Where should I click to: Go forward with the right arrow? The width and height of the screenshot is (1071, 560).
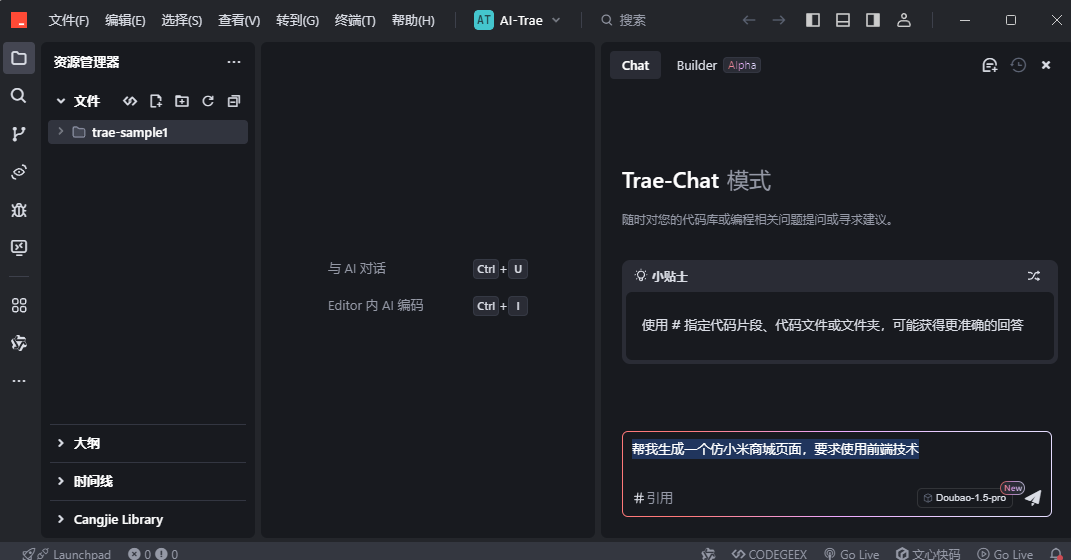pos(779,20)
